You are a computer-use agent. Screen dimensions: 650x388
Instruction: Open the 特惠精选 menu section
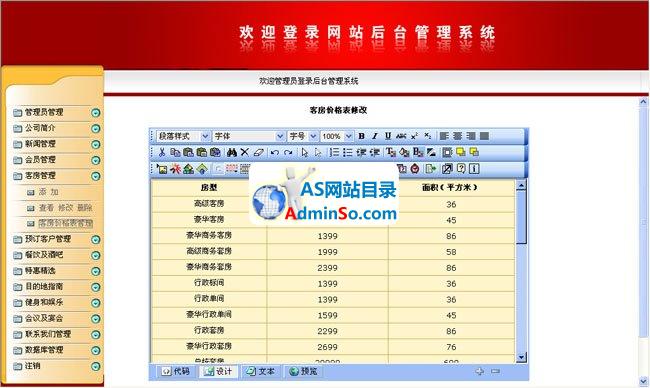pos(40,270)
